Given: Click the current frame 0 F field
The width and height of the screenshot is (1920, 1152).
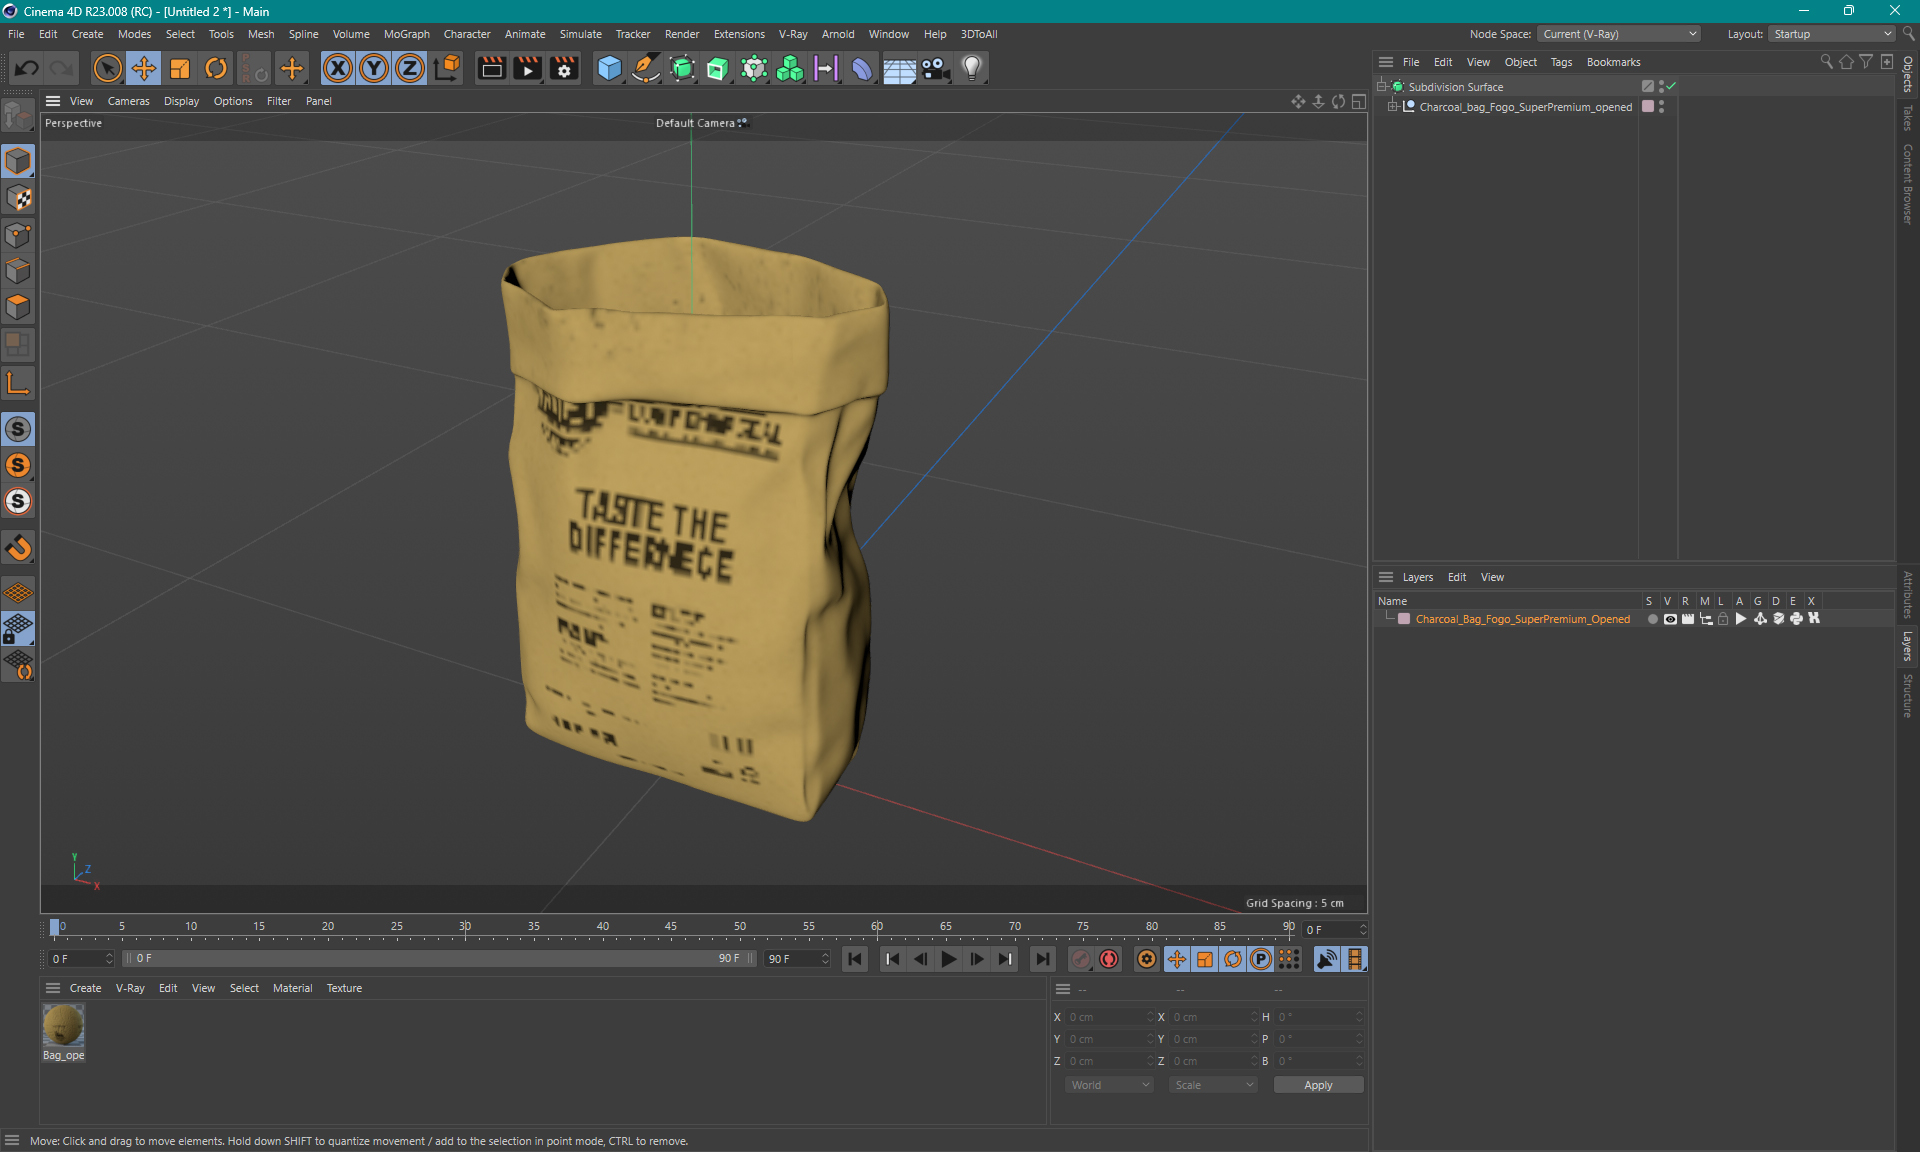Looking at the screenshot, I should pyautogui.click(x=1334, y=930).
